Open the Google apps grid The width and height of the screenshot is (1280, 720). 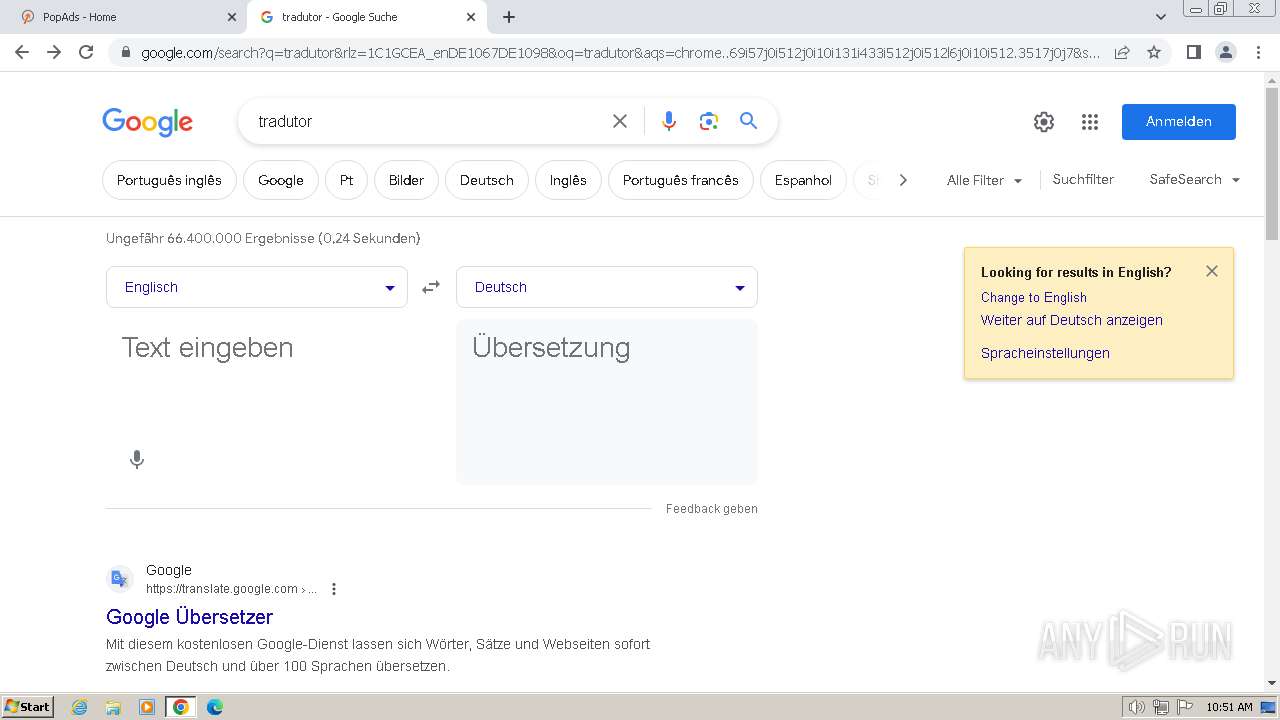click(1090, 122)
